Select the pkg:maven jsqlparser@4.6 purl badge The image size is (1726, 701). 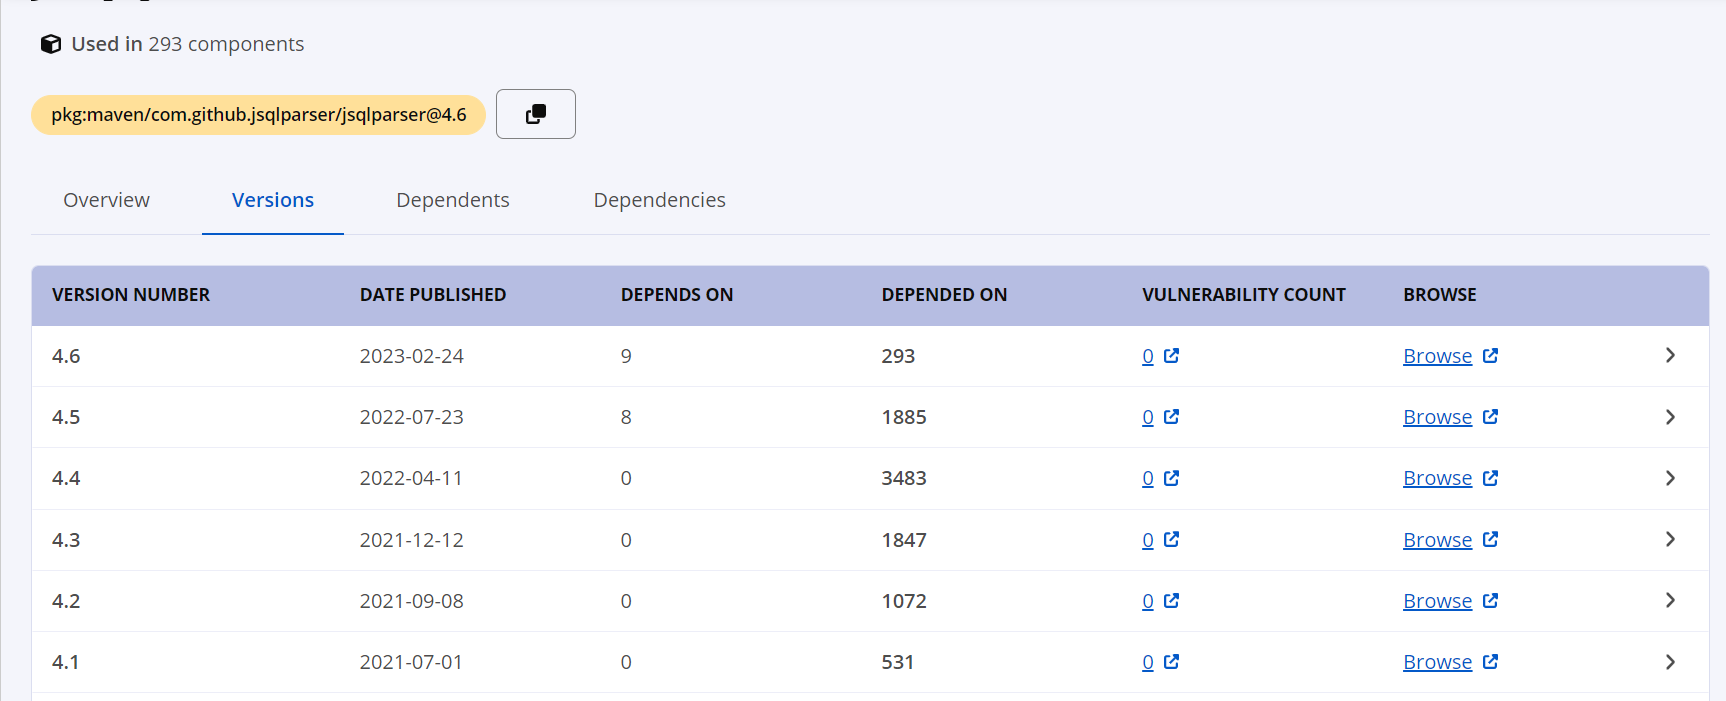coord(258,115)
